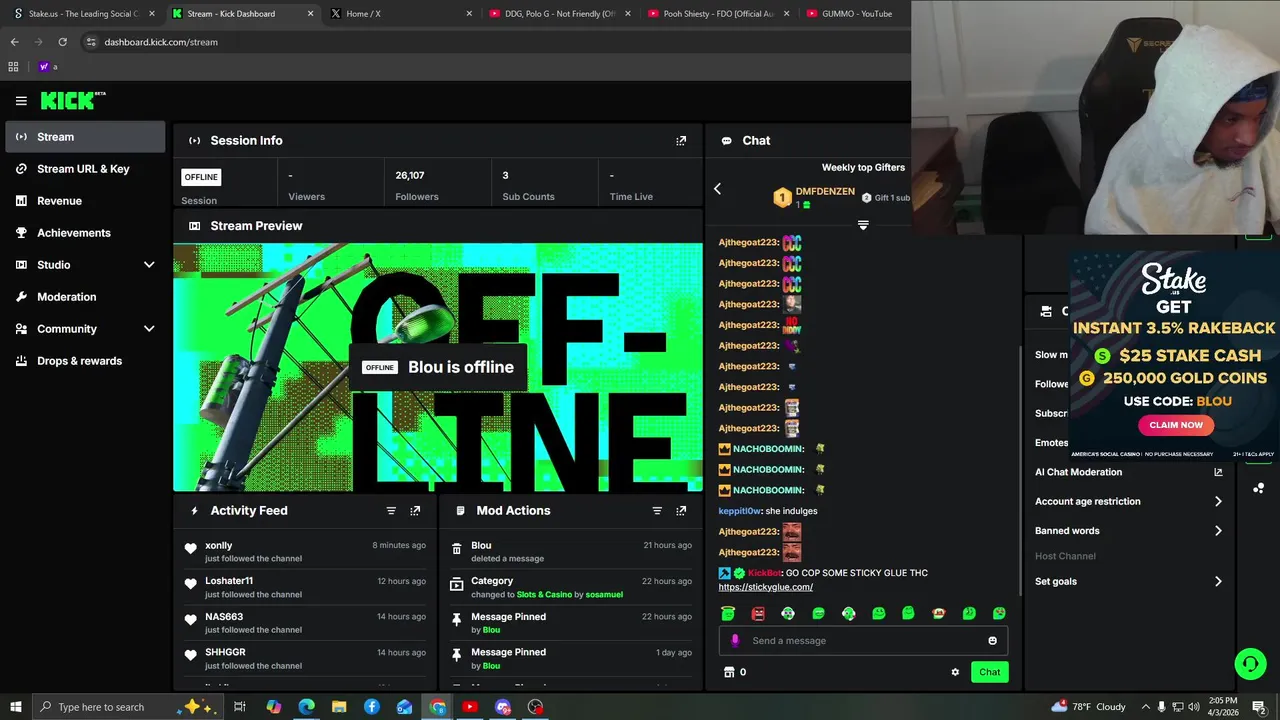Switch to GUMMO YouTube tab

pyautogui.click(x=854, y=14)
